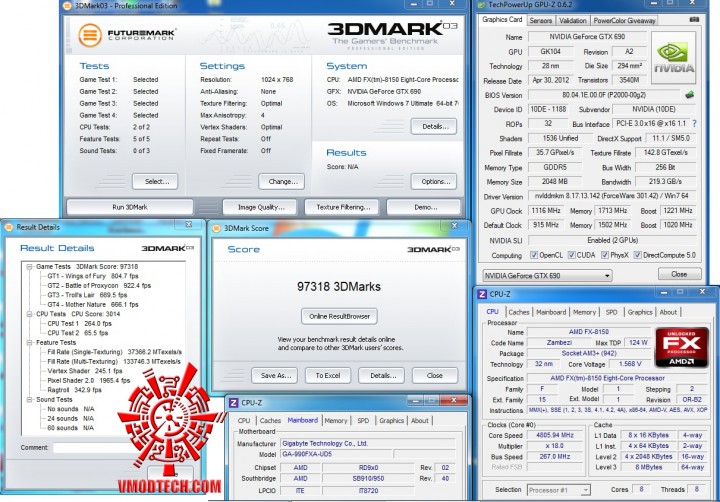Click the 97318 3DMarks score text
This screenshot has height=502, width=720.
coord(339,287)
